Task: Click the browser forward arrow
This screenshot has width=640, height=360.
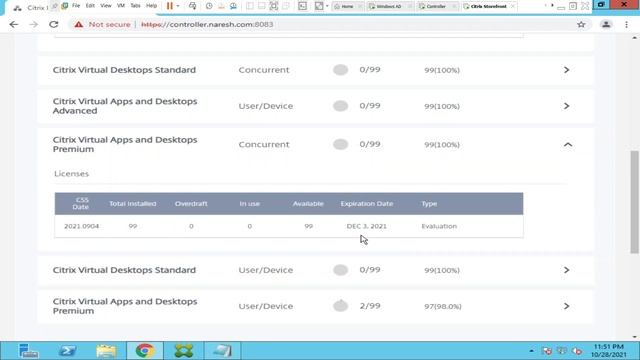Action: click(x=34, y=24)
